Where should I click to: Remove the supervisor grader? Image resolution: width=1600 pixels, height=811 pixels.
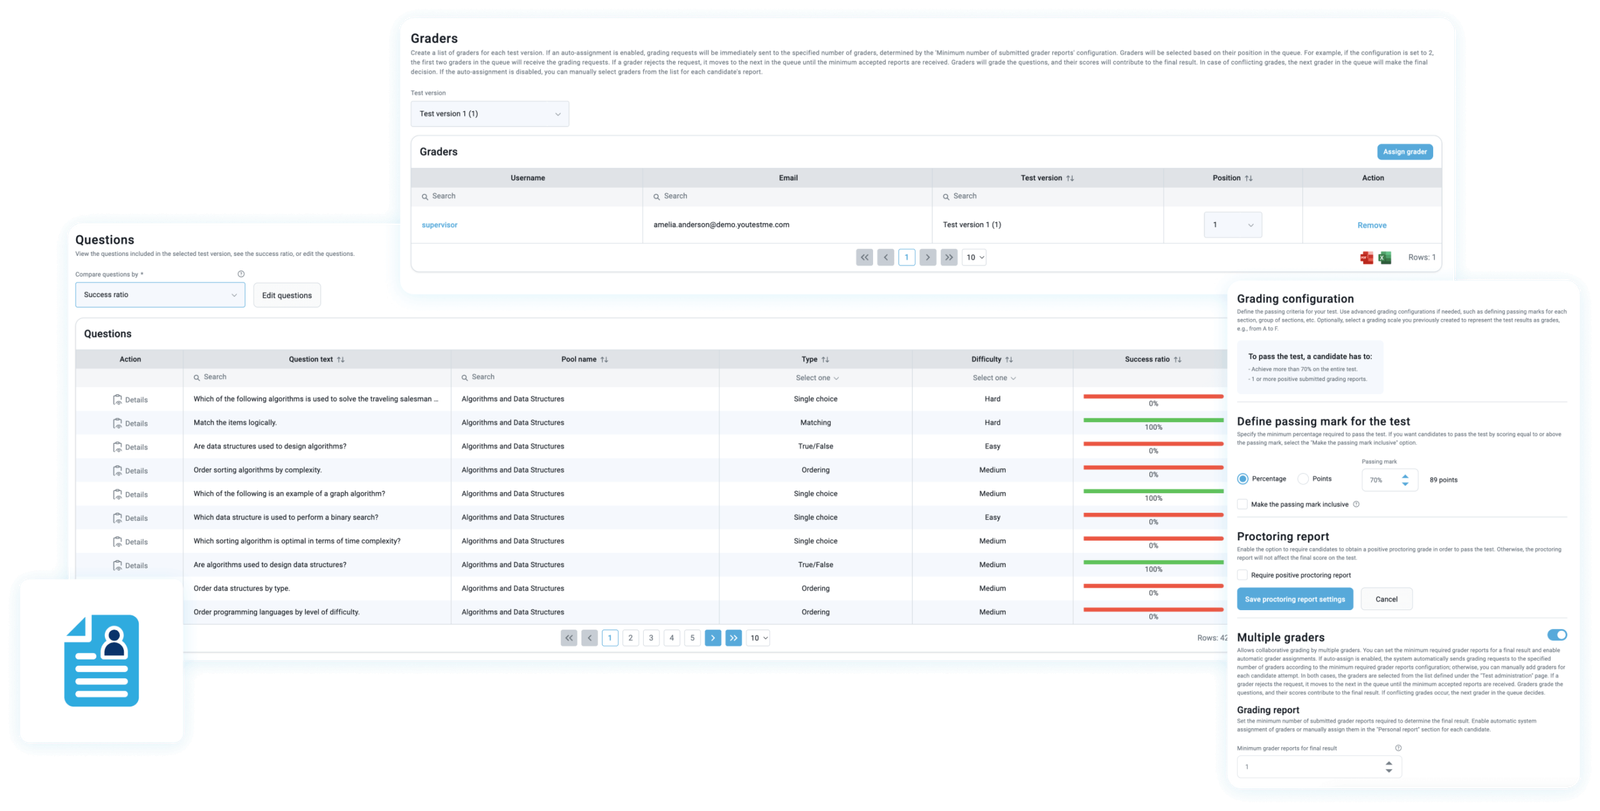(1371, 226)
